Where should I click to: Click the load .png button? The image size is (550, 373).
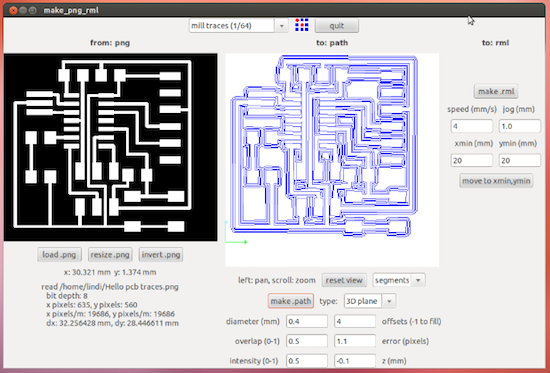pos(59,254)
